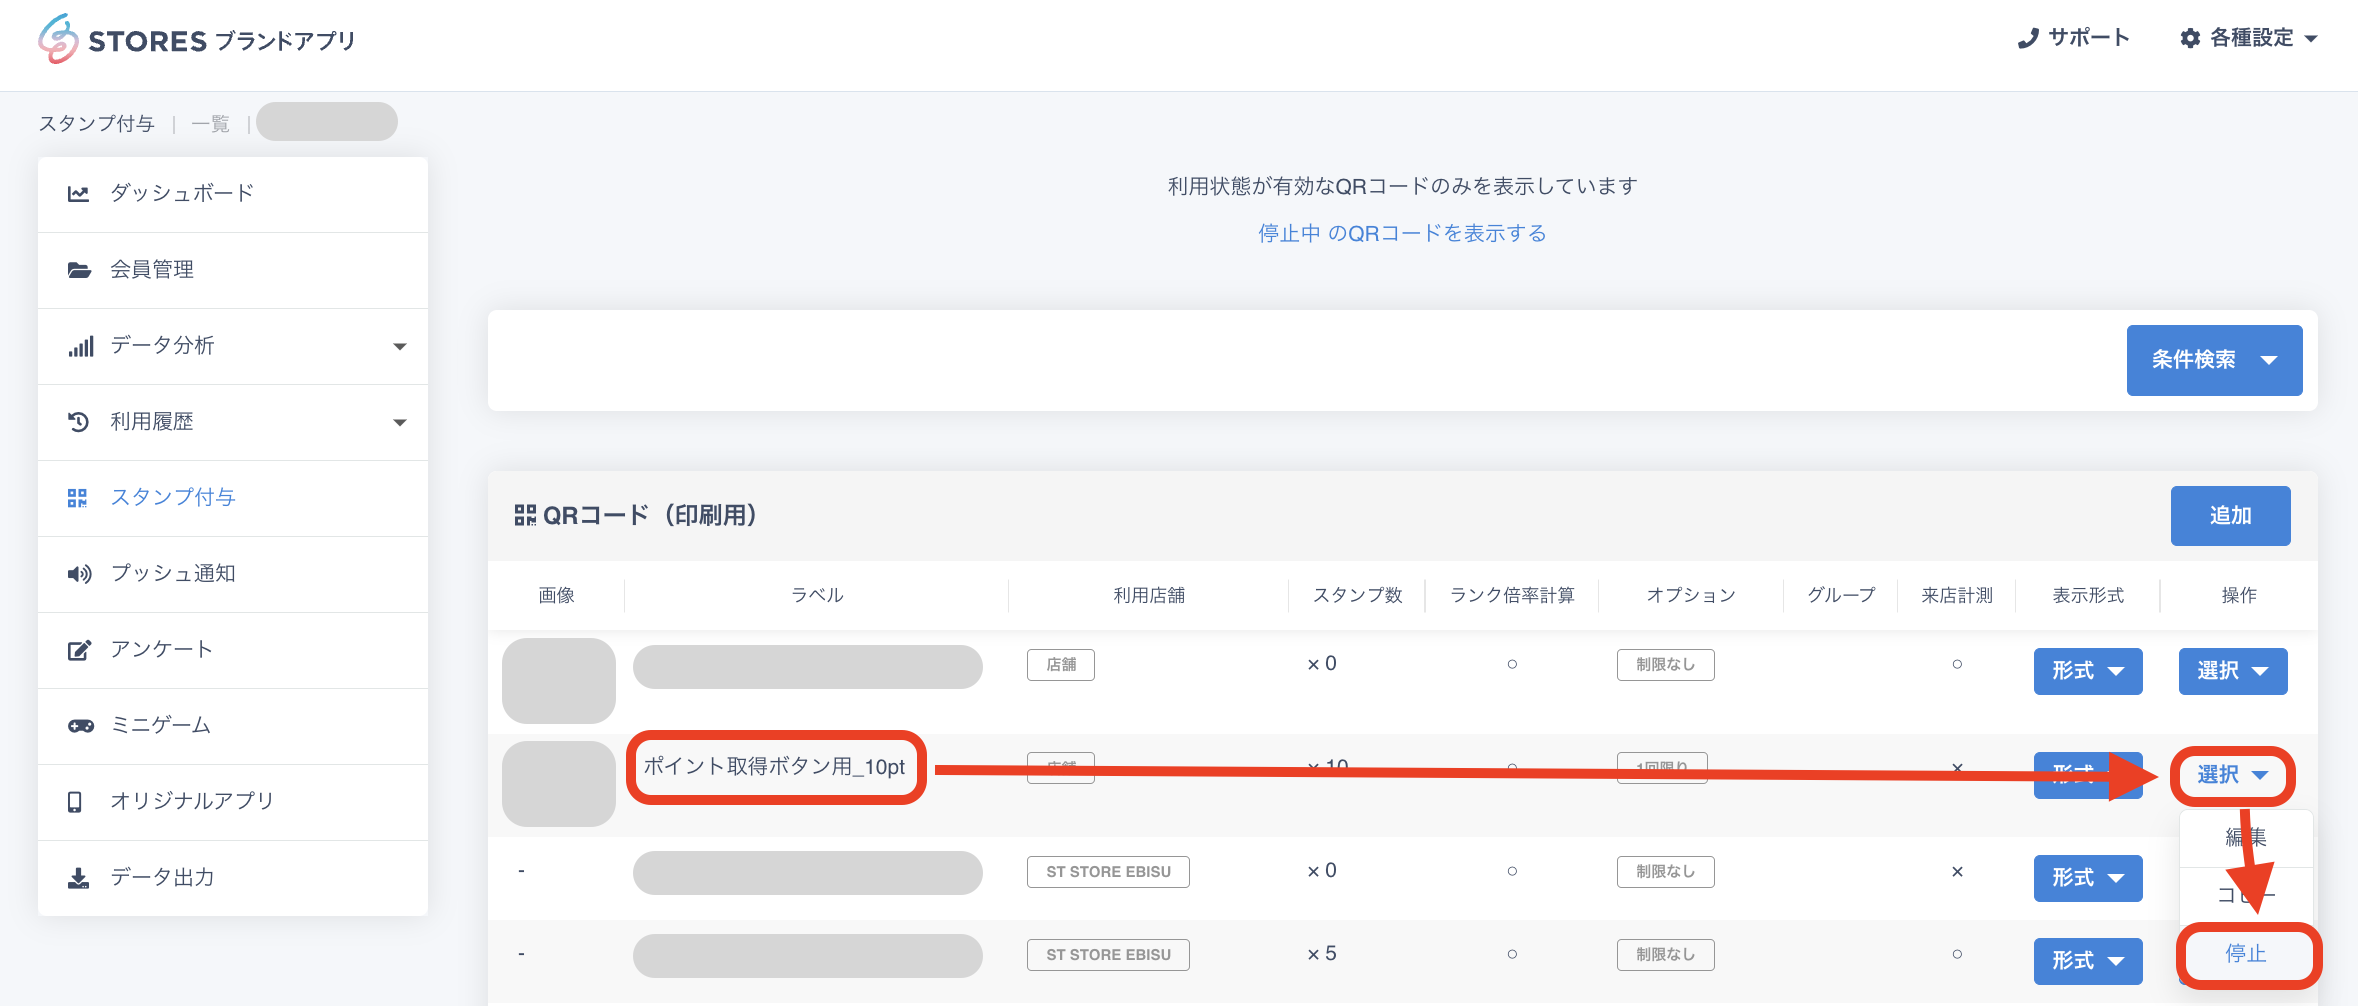Expand the データ分析 submenu arrow

(x=400, y=346)
